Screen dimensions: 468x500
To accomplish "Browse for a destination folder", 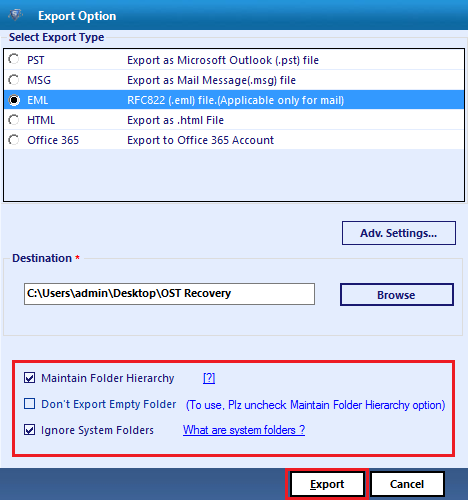I will coord(397,295).
